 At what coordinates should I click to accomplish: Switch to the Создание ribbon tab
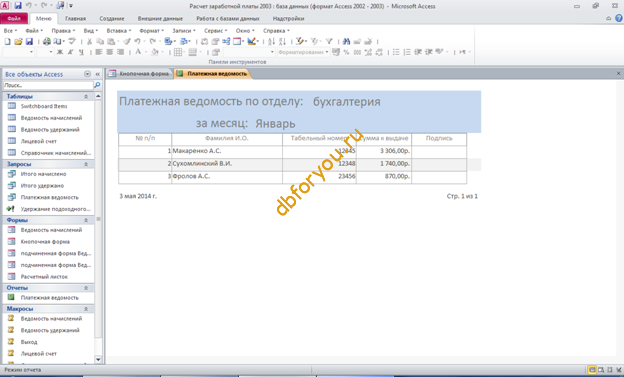click(112, 19)
